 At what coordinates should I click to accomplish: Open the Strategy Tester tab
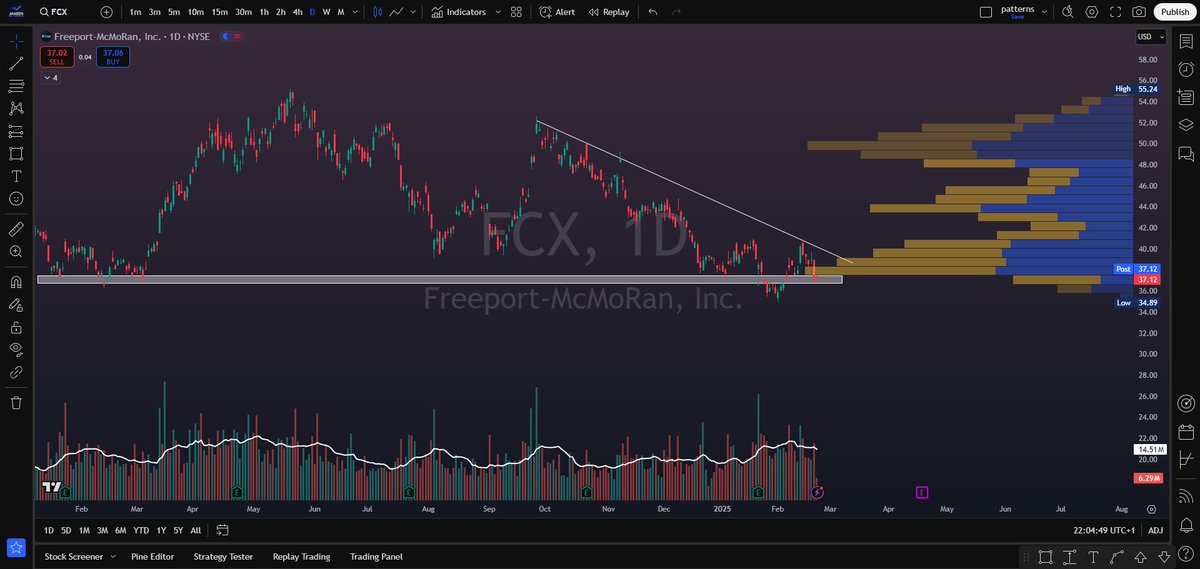223,556
